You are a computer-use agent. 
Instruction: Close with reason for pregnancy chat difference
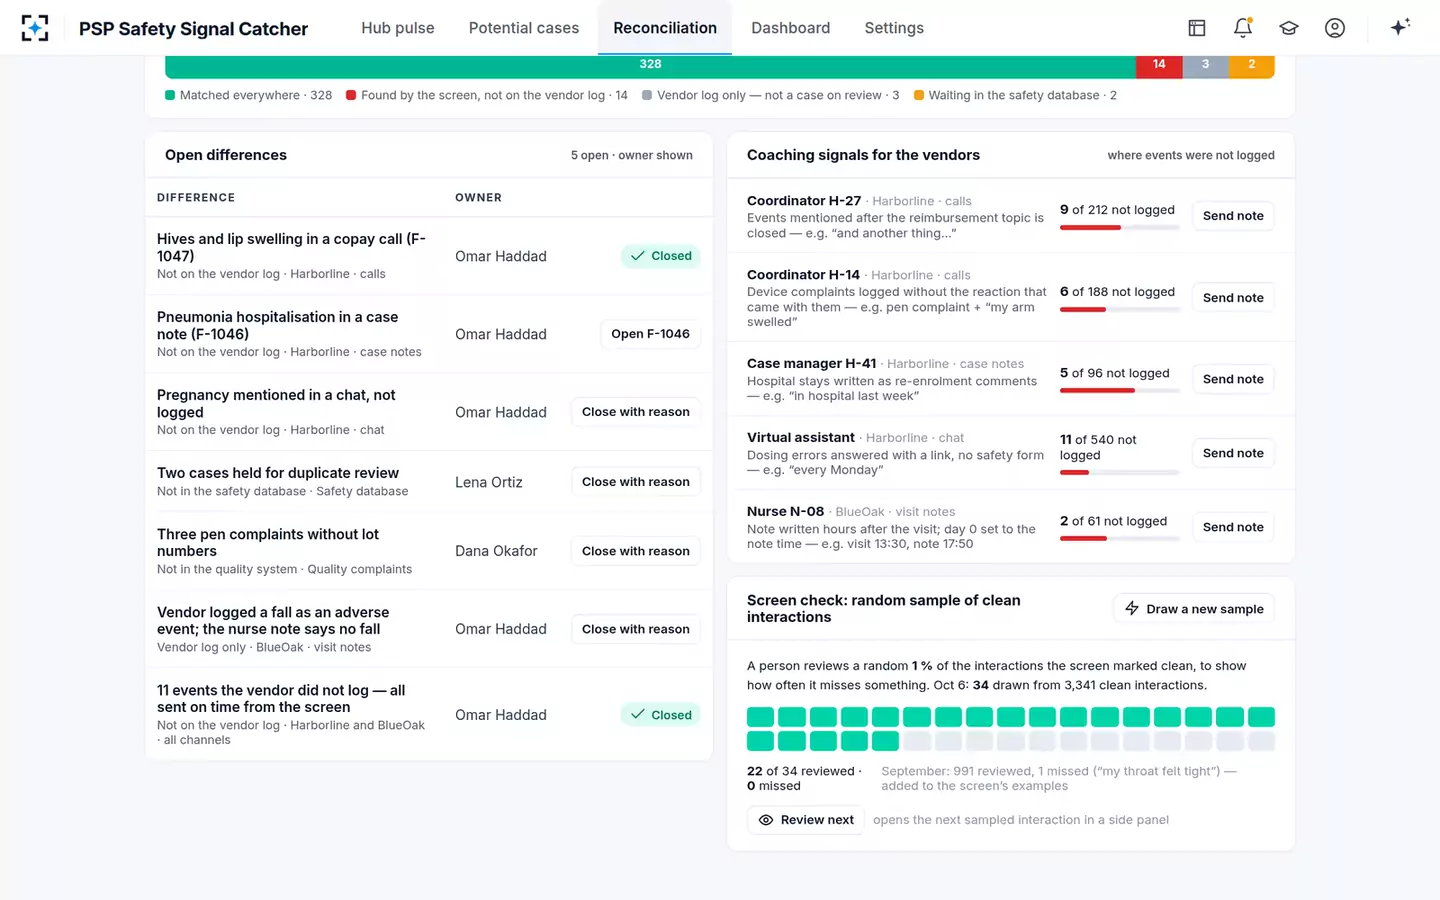pyautogui.click(x=636, y=412)
